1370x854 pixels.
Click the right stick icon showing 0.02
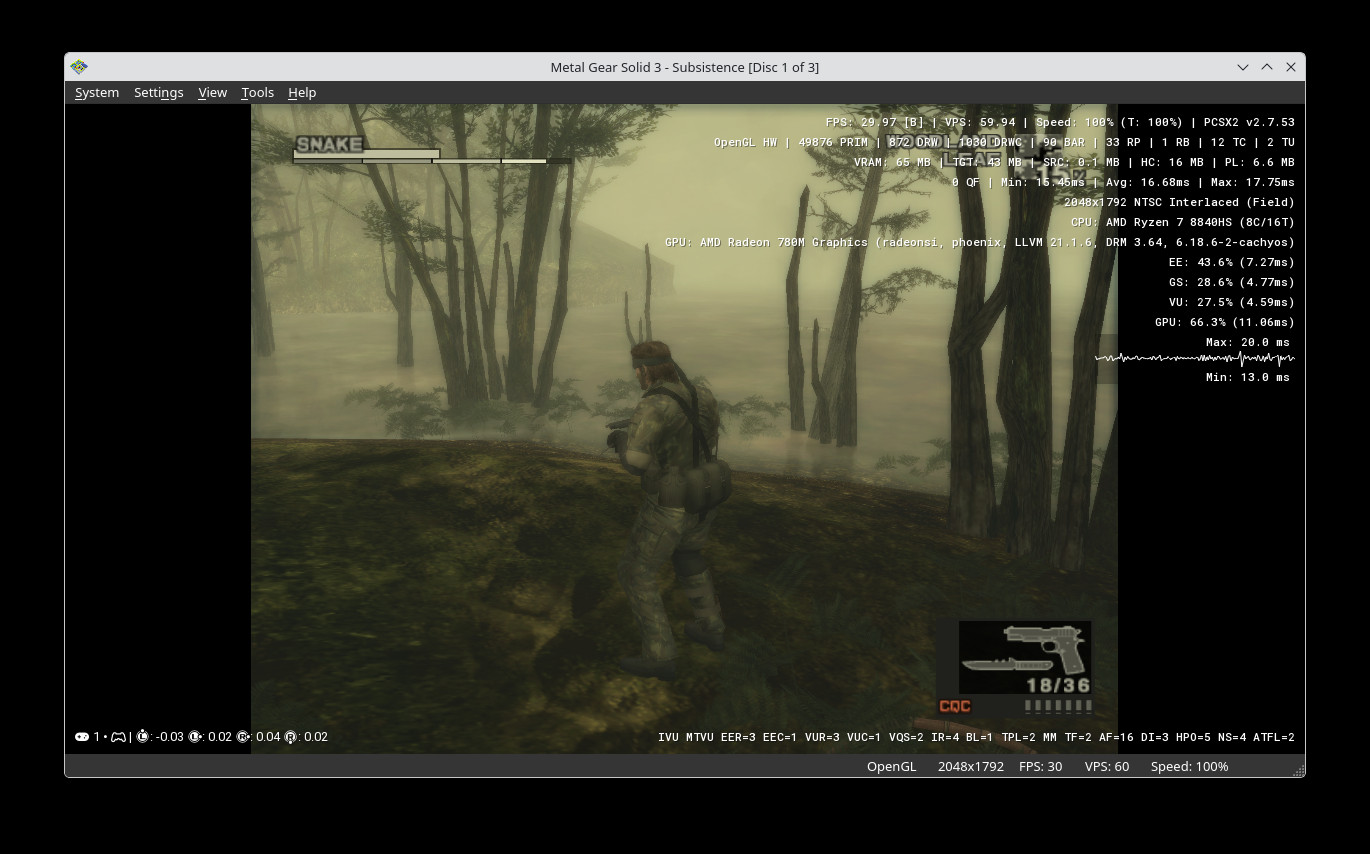291,737
